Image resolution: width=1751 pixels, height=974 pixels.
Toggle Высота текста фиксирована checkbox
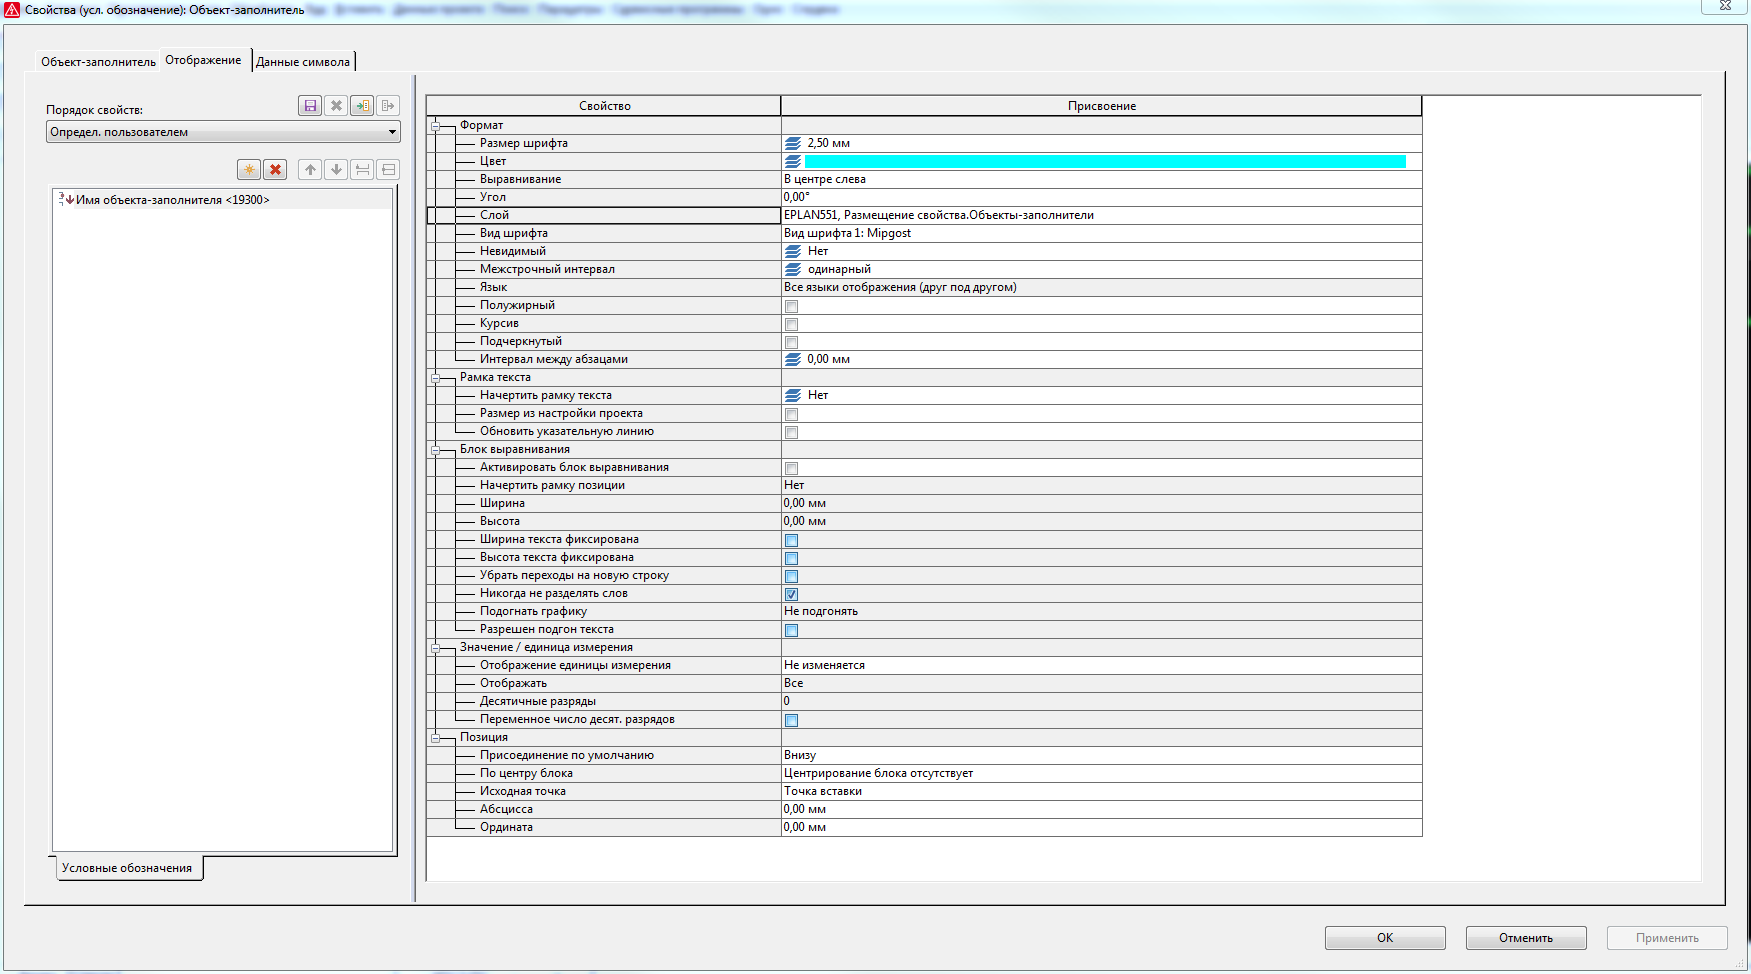coord(791,558)
